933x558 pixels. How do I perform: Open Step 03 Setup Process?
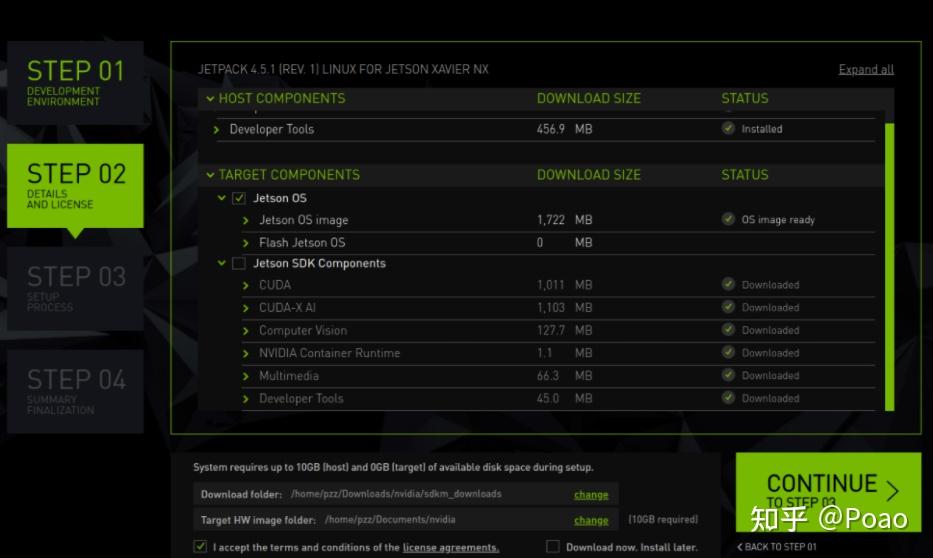(x=75, y=289)
